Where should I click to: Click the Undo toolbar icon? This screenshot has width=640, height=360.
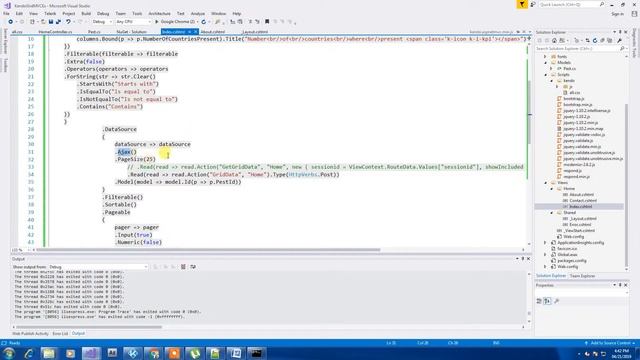coord(68,22)
